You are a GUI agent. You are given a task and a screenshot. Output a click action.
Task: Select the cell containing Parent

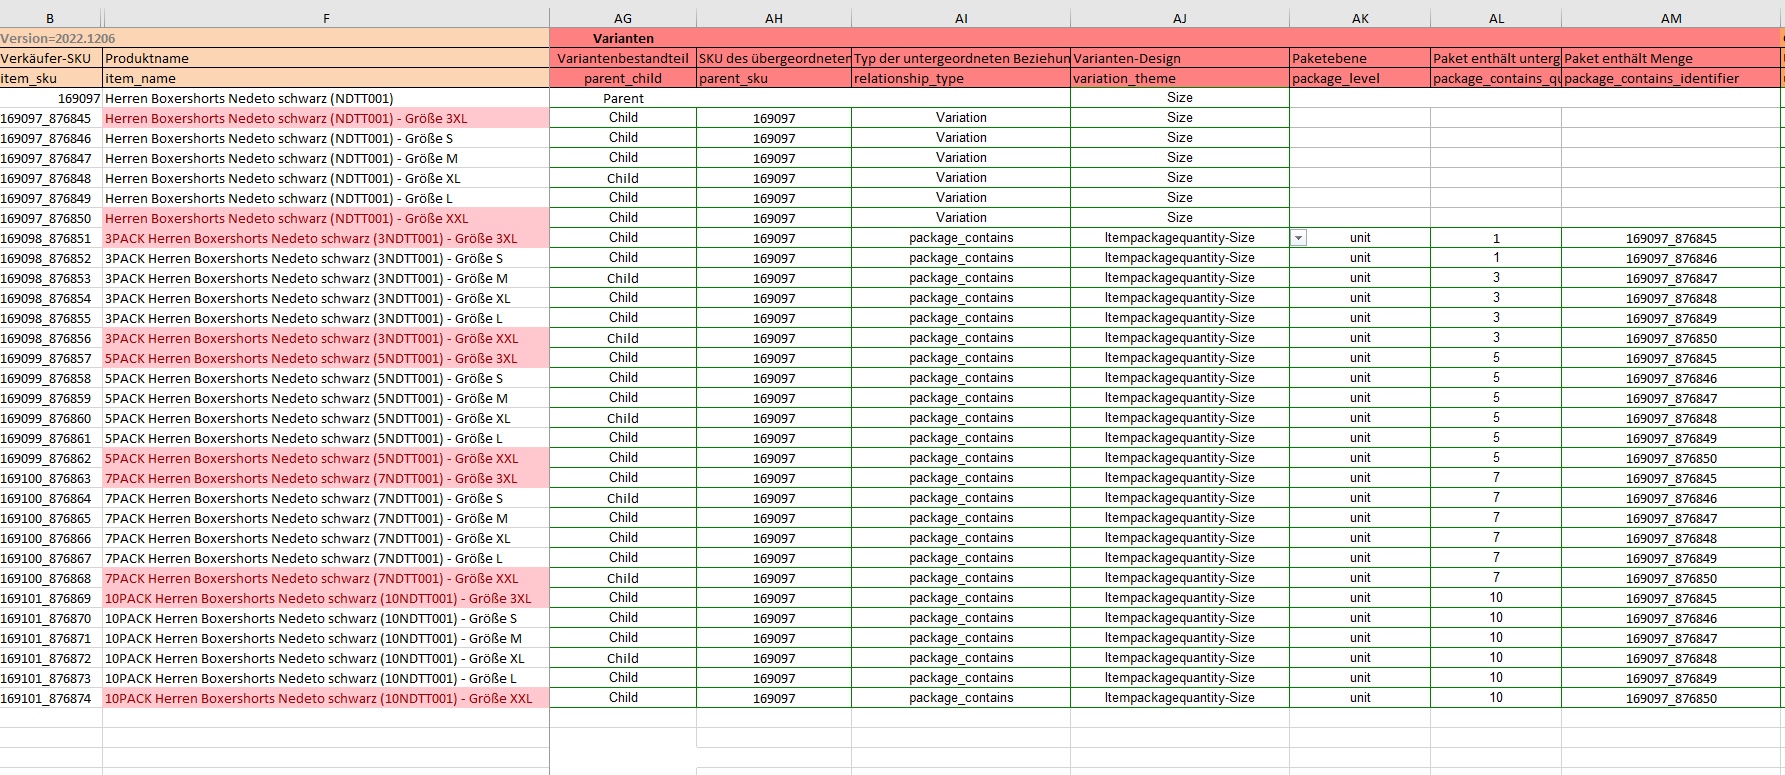[622, 98]
